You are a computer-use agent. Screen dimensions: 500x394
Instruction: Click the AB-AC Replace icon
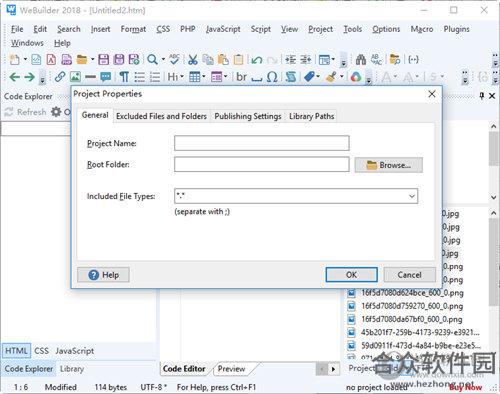pos(376,60)
